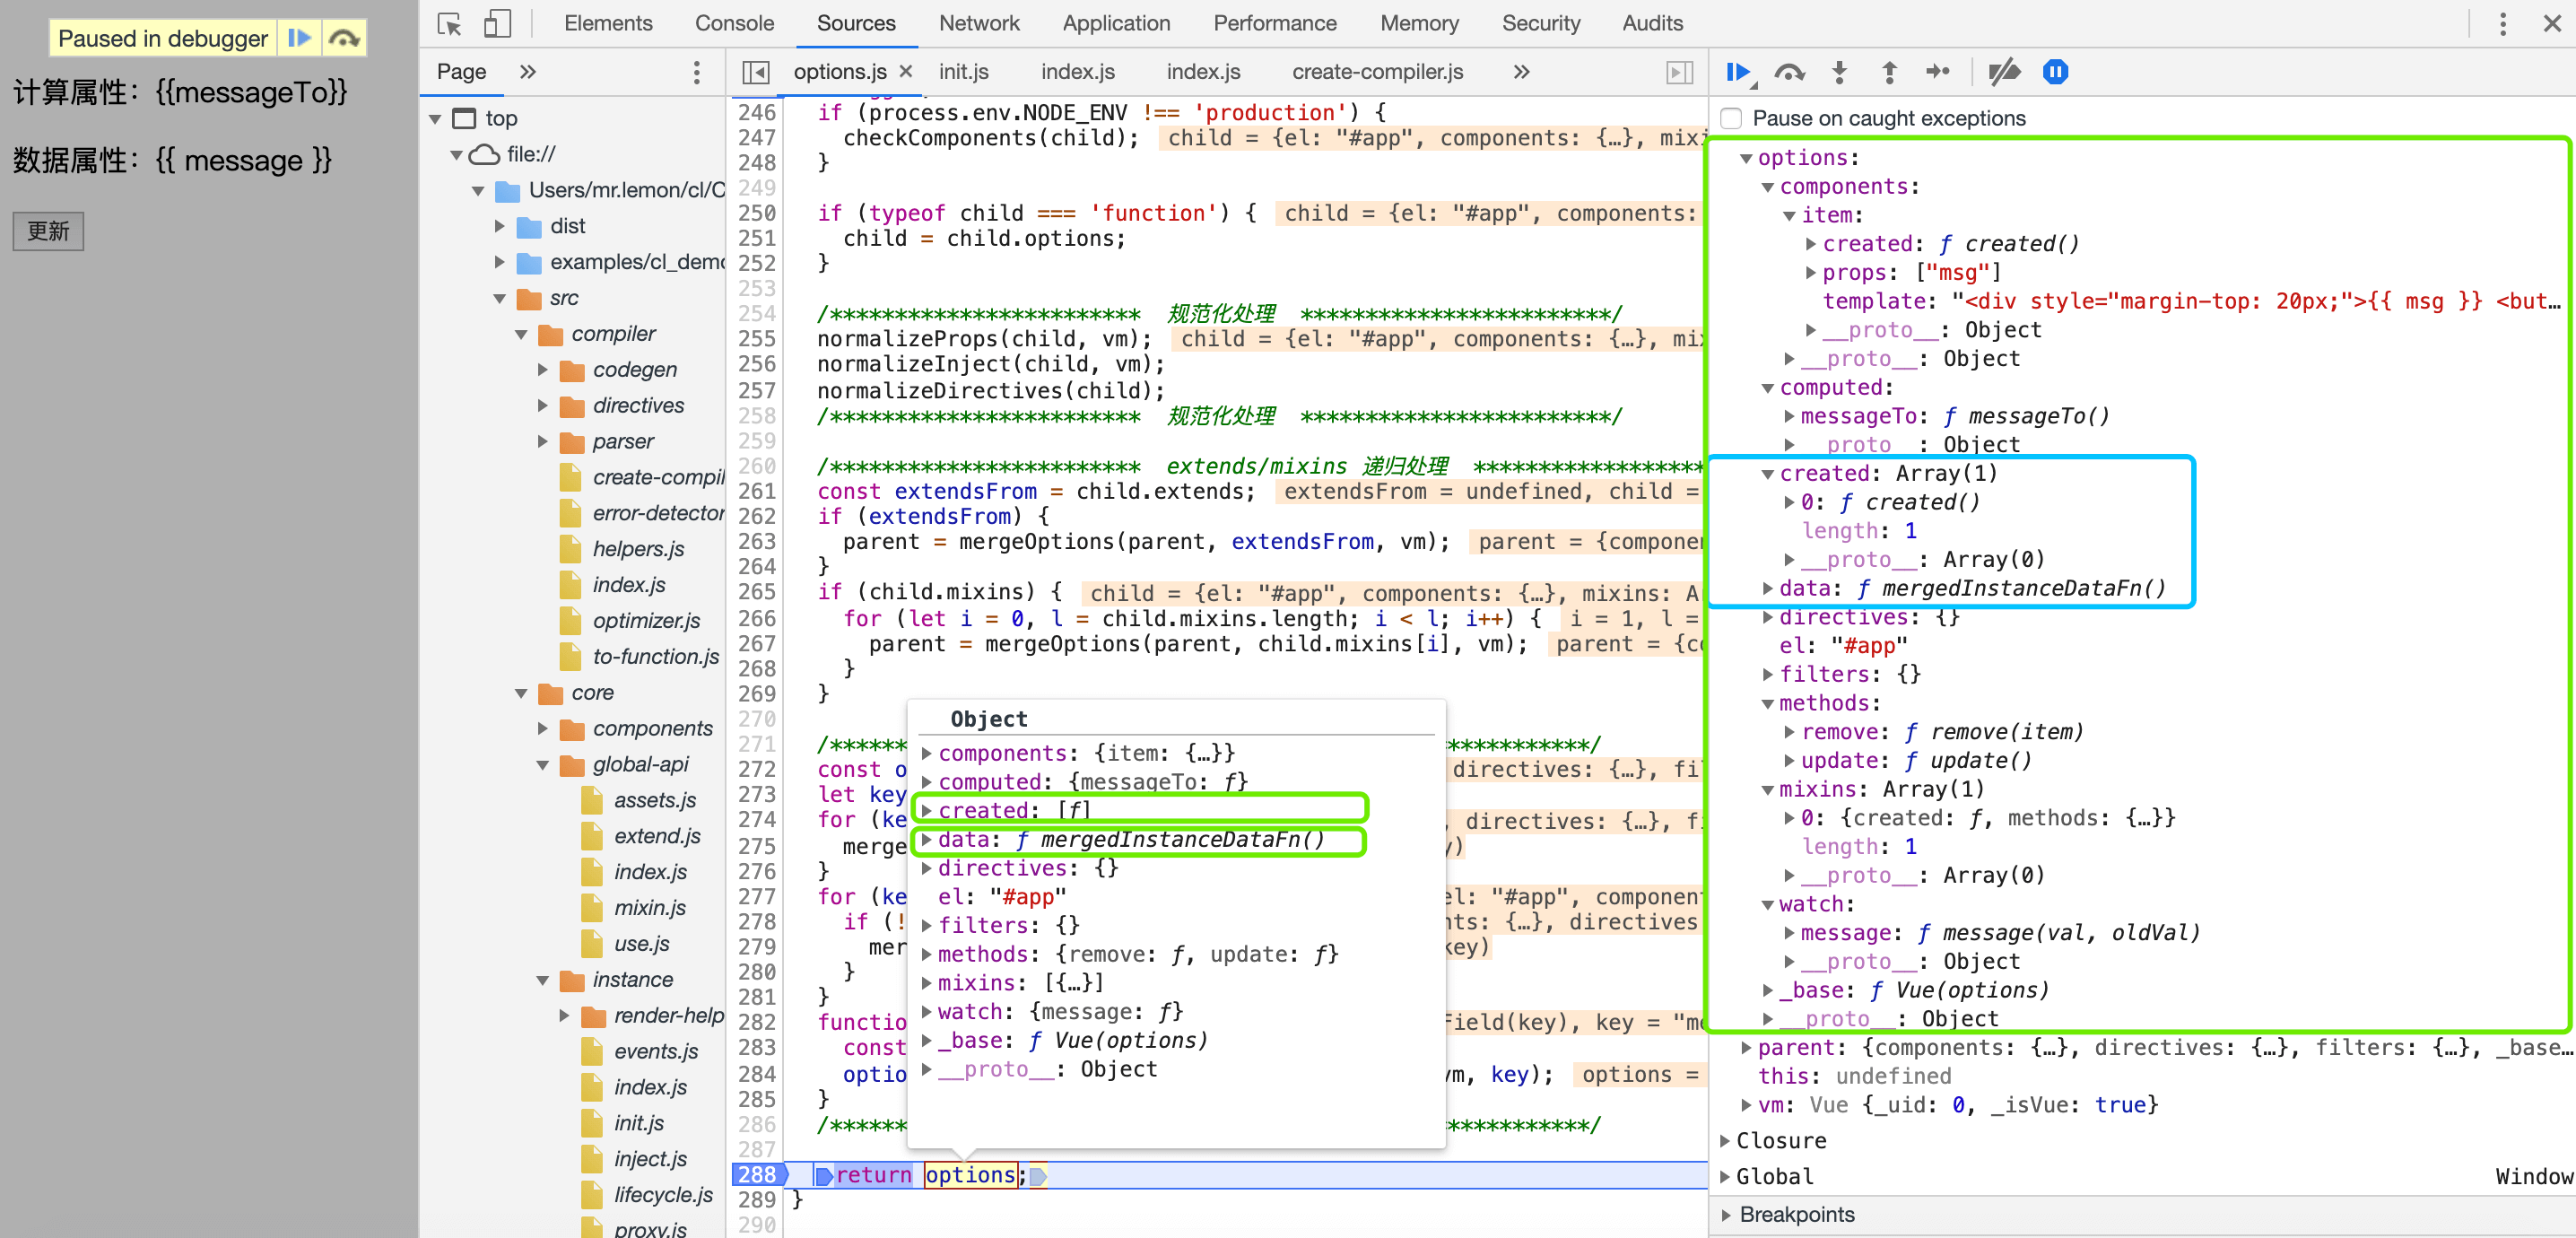Close the options.js tab

click(x=906, y=72)
